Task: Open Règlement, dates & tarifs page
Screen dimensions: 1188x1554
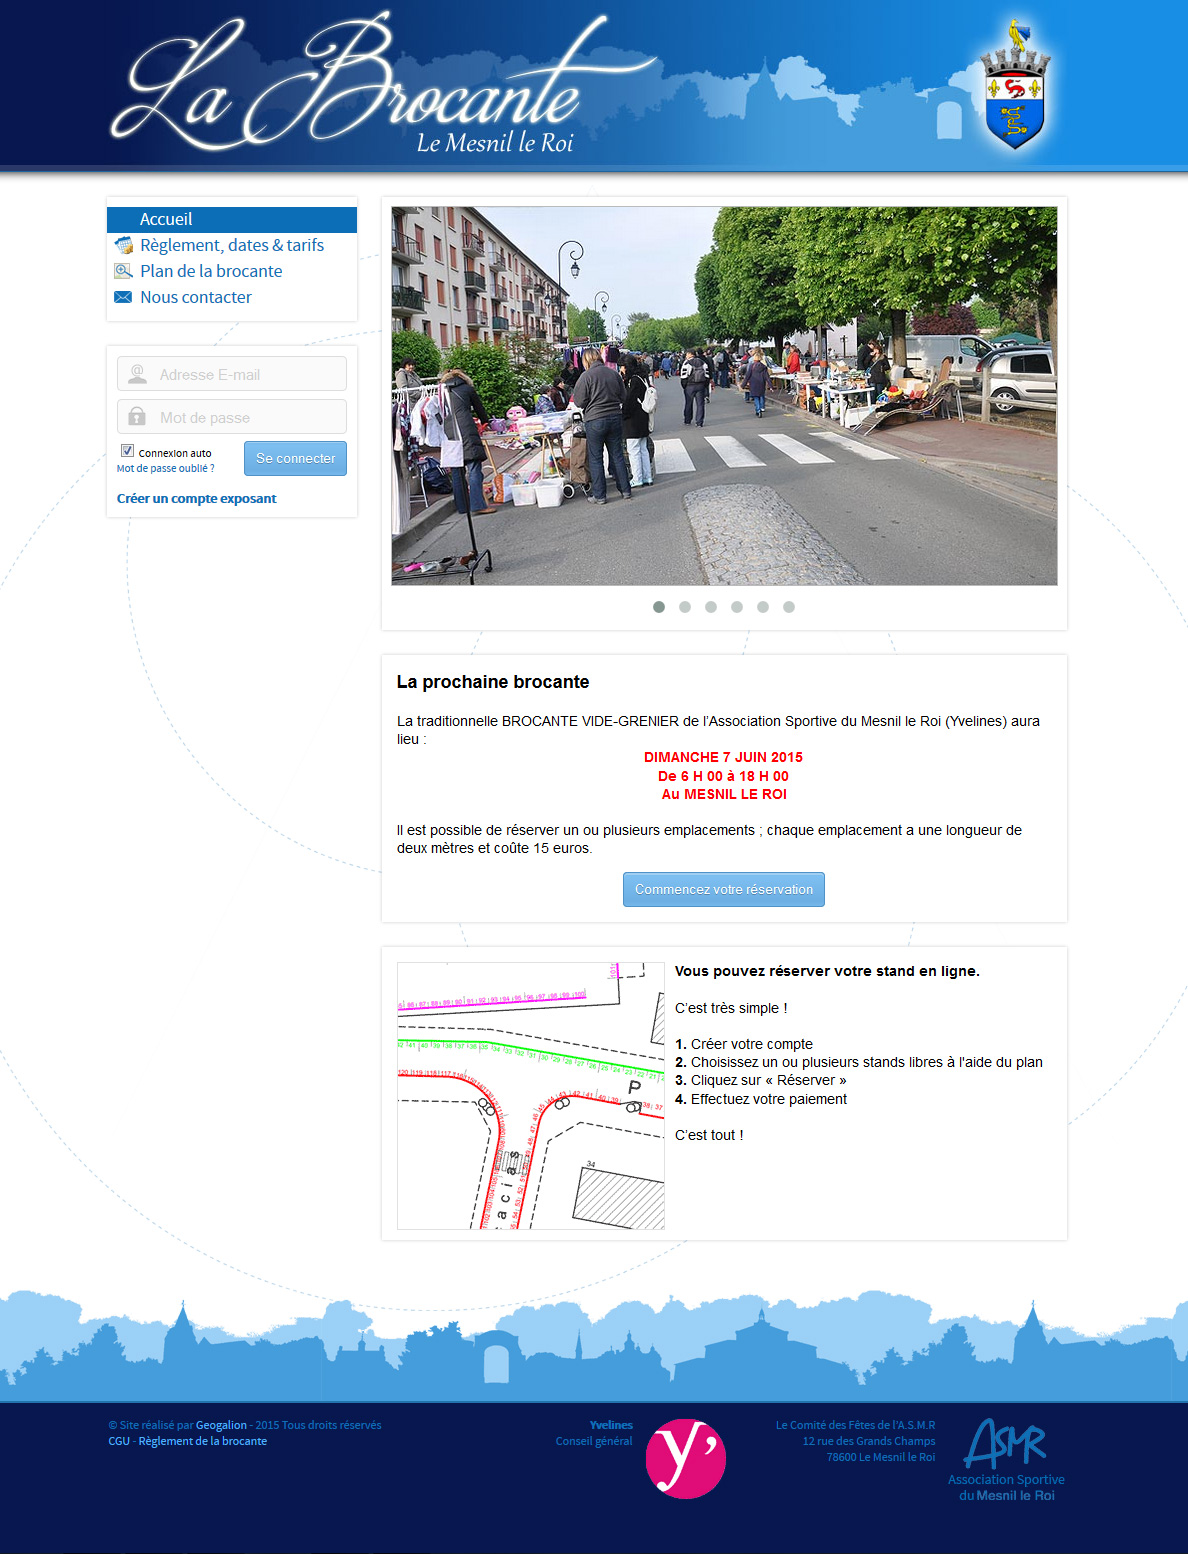Action: pos(232,245)
